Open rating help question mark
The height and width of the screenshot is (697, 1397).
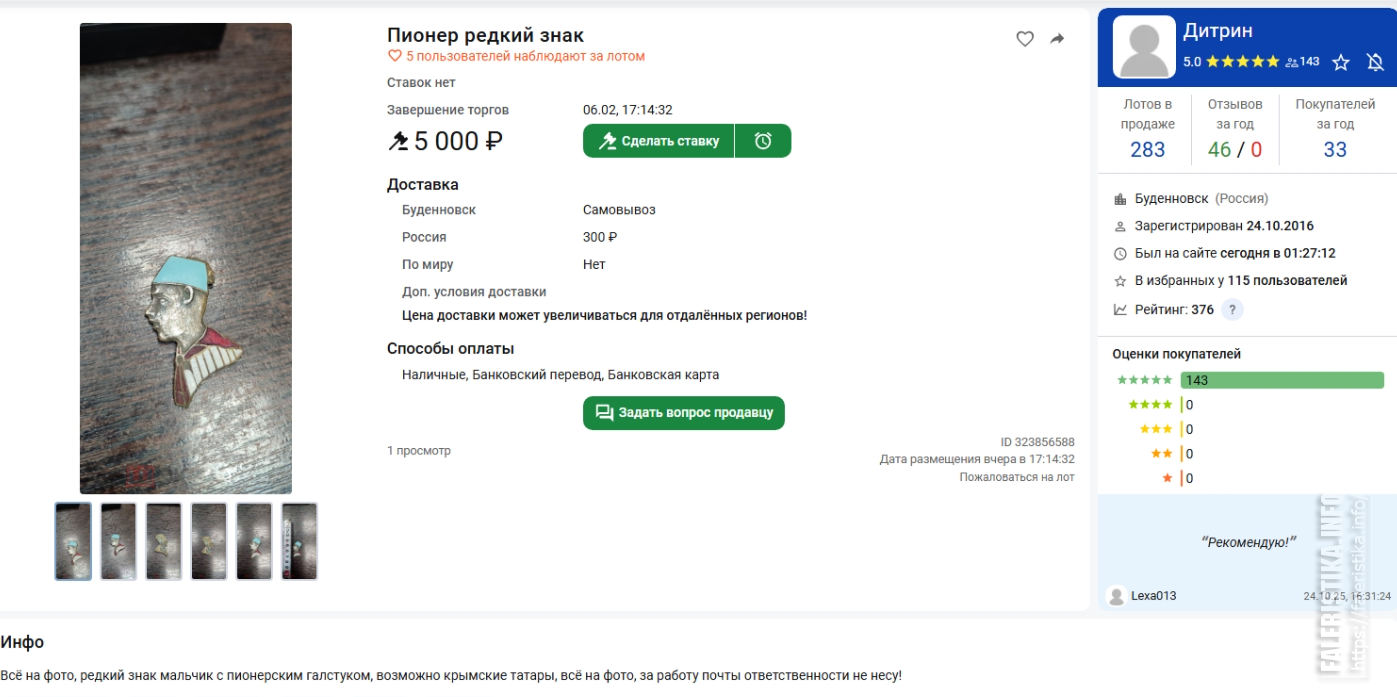tap(1232, 310)
